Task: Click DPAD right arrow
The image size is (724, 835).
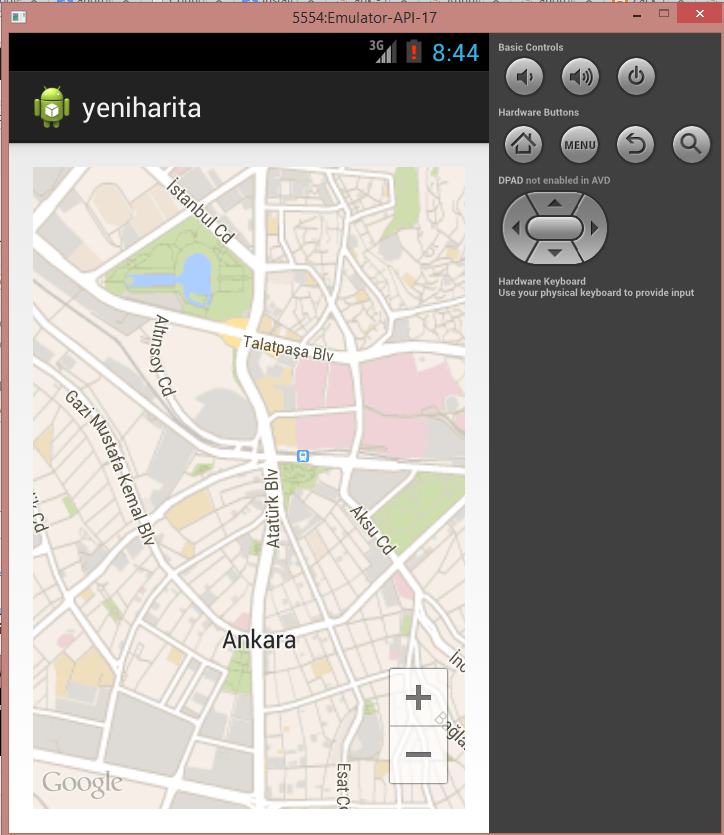Action: click(x=595, y=228)
